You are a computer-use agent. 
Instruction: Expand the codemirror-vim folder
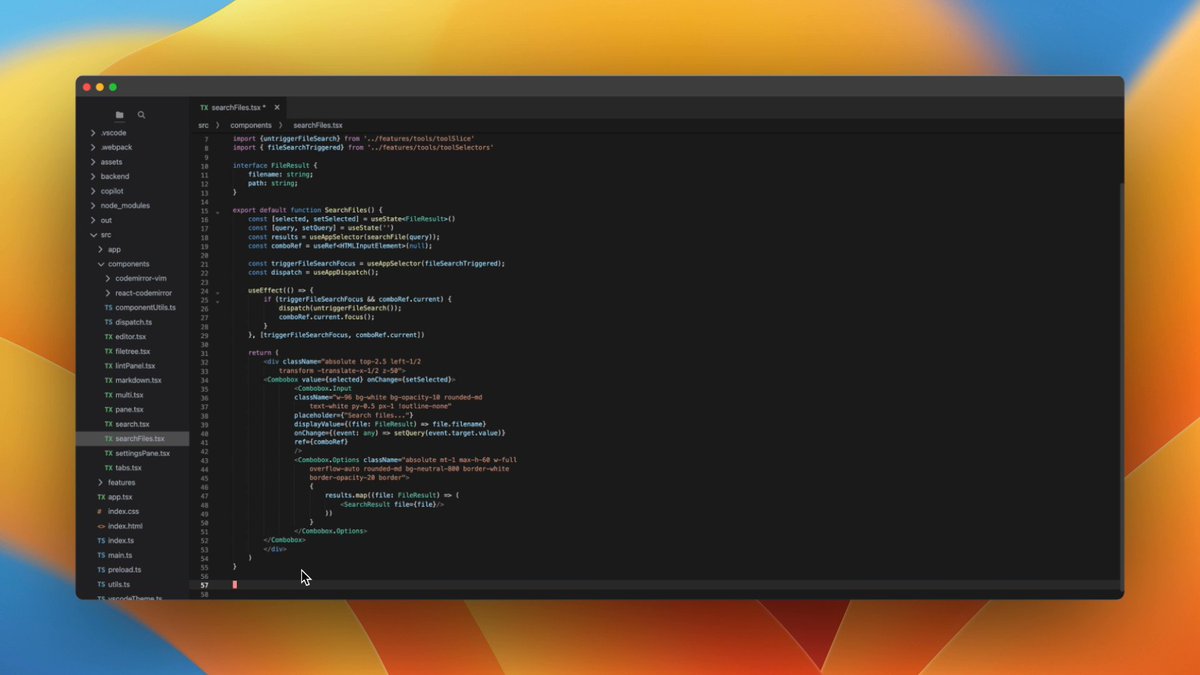(x=108, y=278)
